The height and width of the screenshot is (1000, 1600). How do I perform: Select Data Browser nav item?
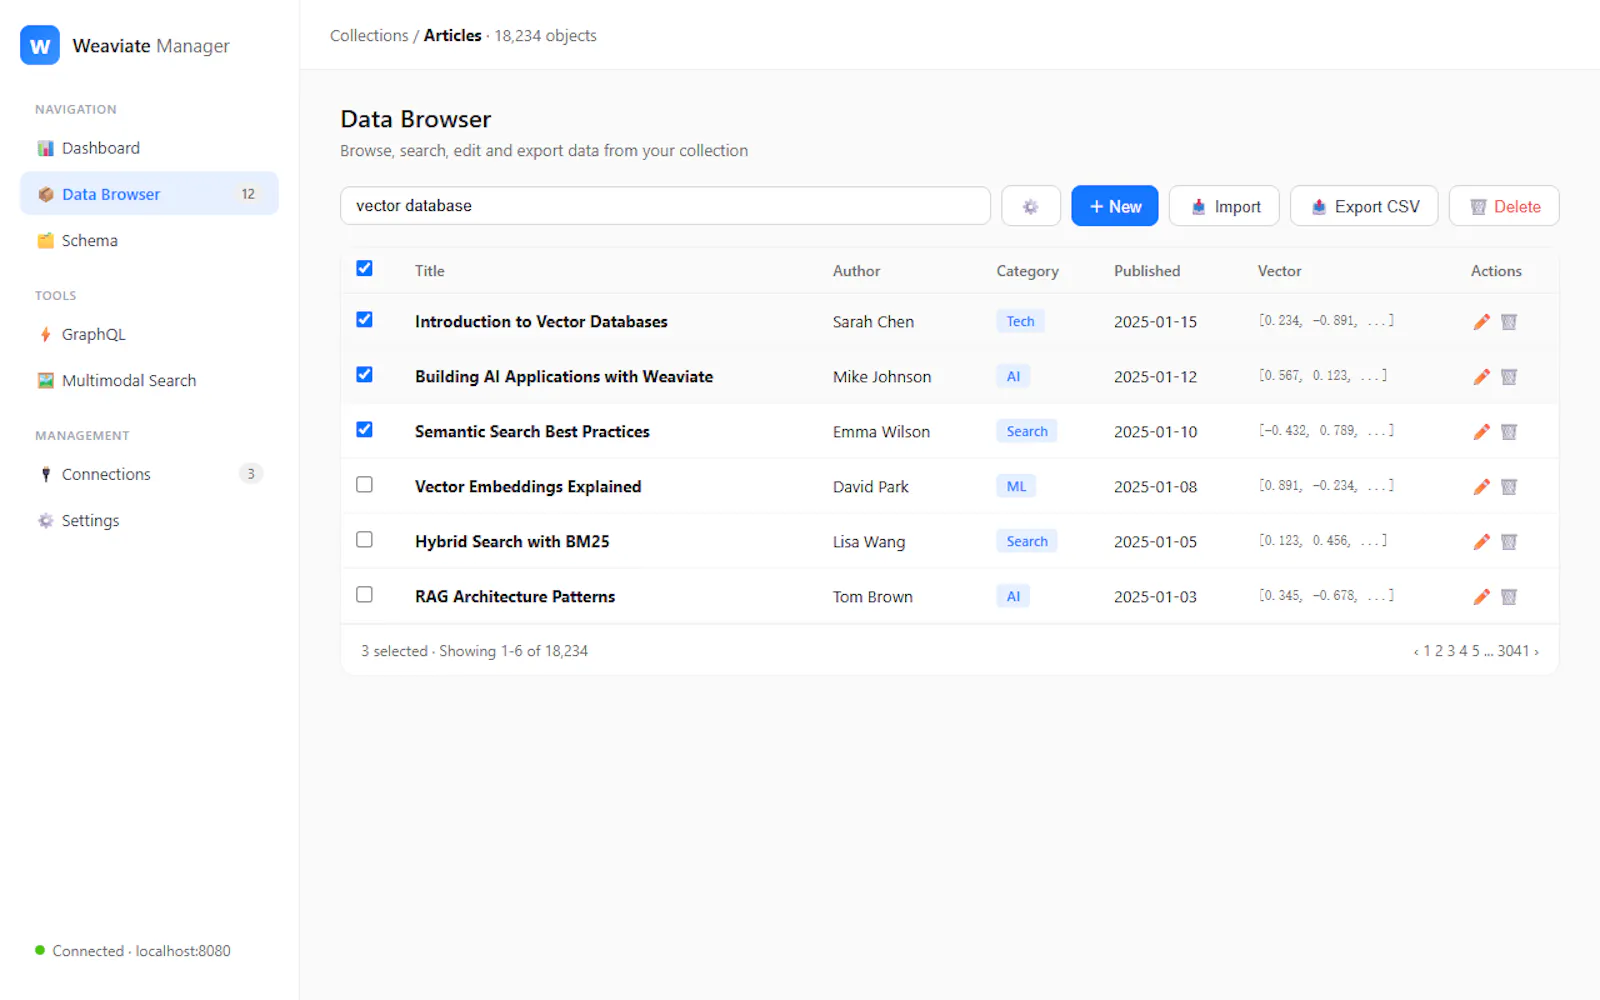pyautogui.click(x=149, y=194)
